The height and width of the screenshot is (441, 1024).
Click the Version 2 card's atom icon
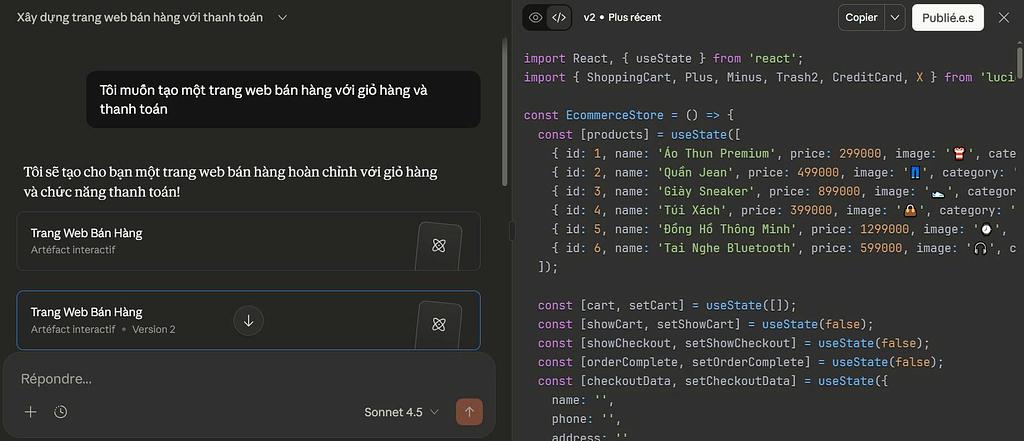(438, 323)
